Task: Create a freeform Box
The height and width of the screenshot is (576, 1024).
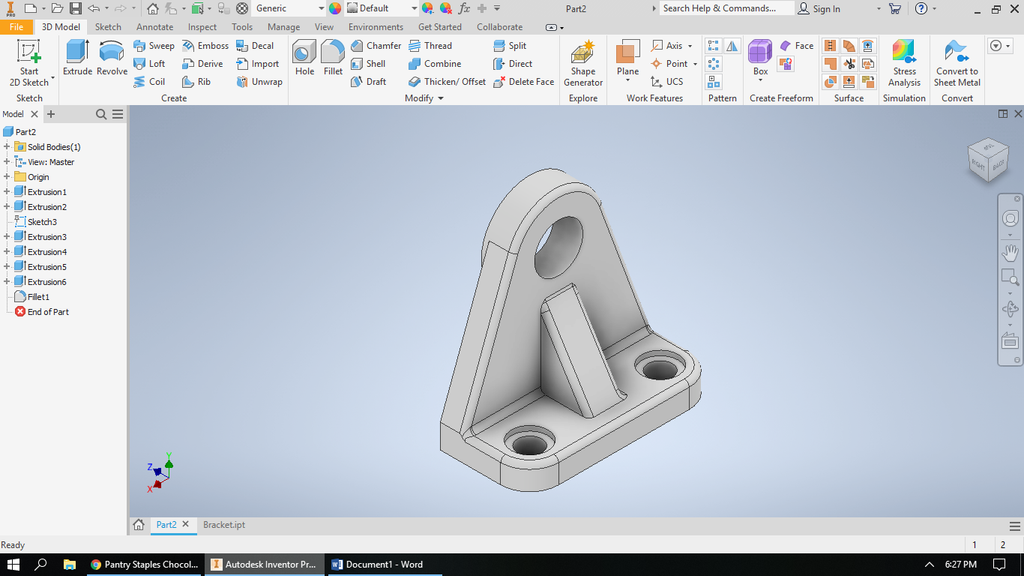Action: point(760,57)
